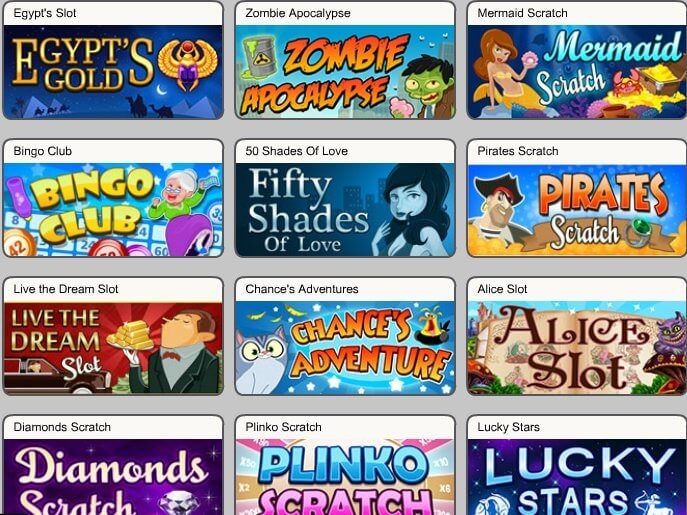Open the Plinko Scratch game banner
This screenshot has width=687, height=515.
[x=345, y=477]
